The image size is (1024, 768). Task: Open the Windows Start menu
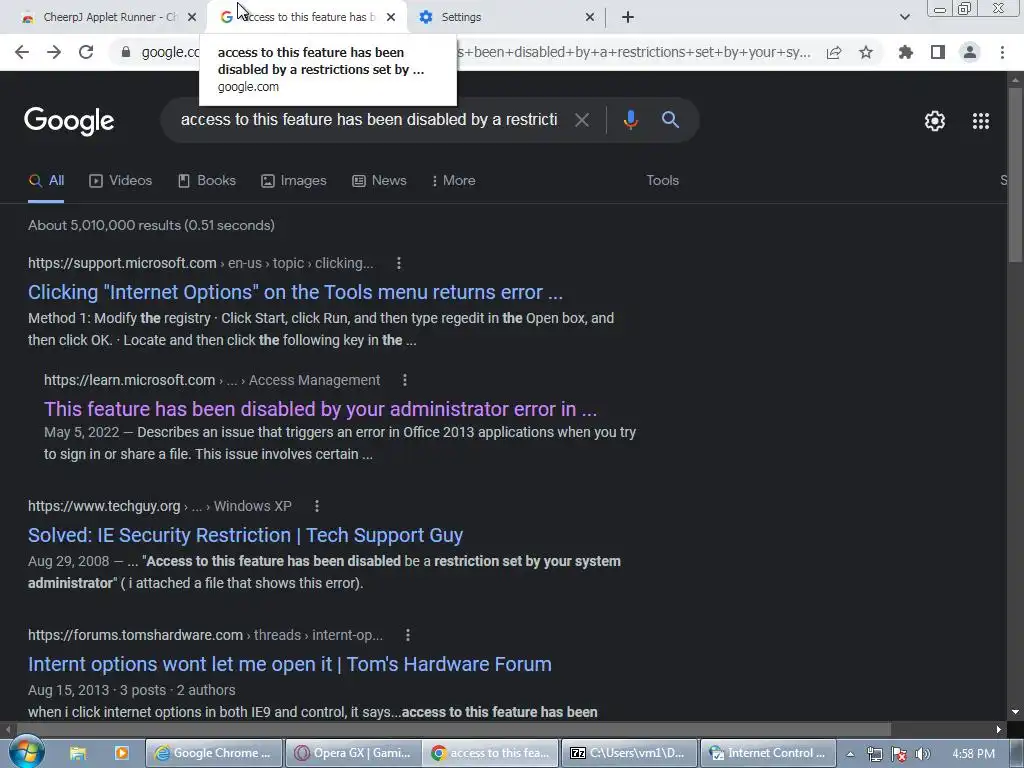coord(26,752)
